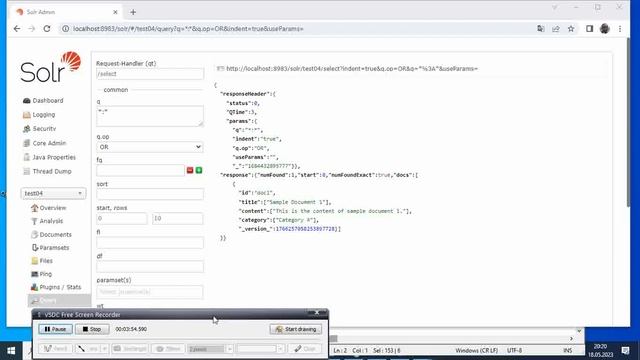The height and width of the screenshot is (360, 640).
Task: Remove fq row with red minus icon
Action: 190,170
